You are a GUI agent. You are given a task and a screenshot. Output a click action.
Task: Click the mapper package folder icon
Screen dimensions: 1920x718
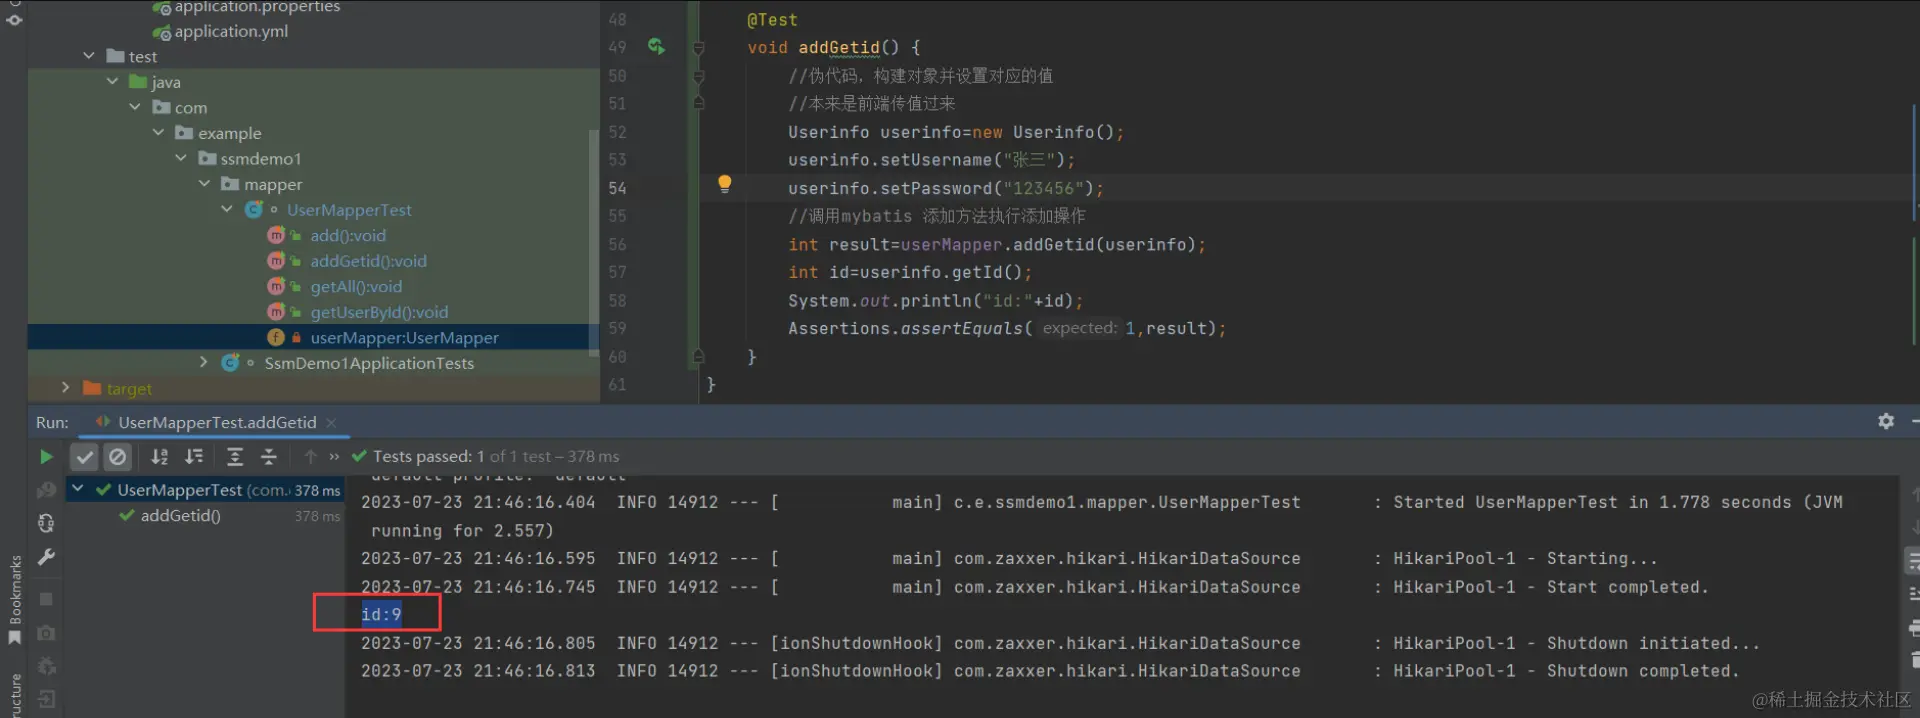(x=230, y=184)
